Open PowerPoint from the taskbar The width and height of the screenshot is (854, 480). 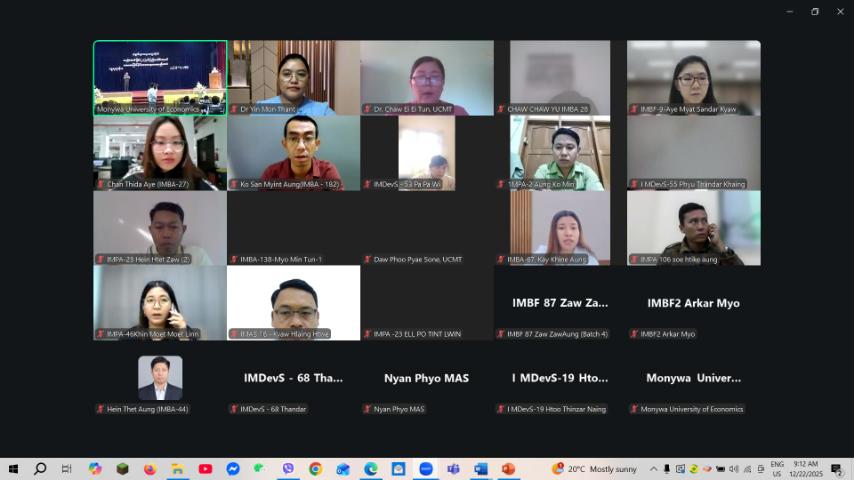point(508,469)
